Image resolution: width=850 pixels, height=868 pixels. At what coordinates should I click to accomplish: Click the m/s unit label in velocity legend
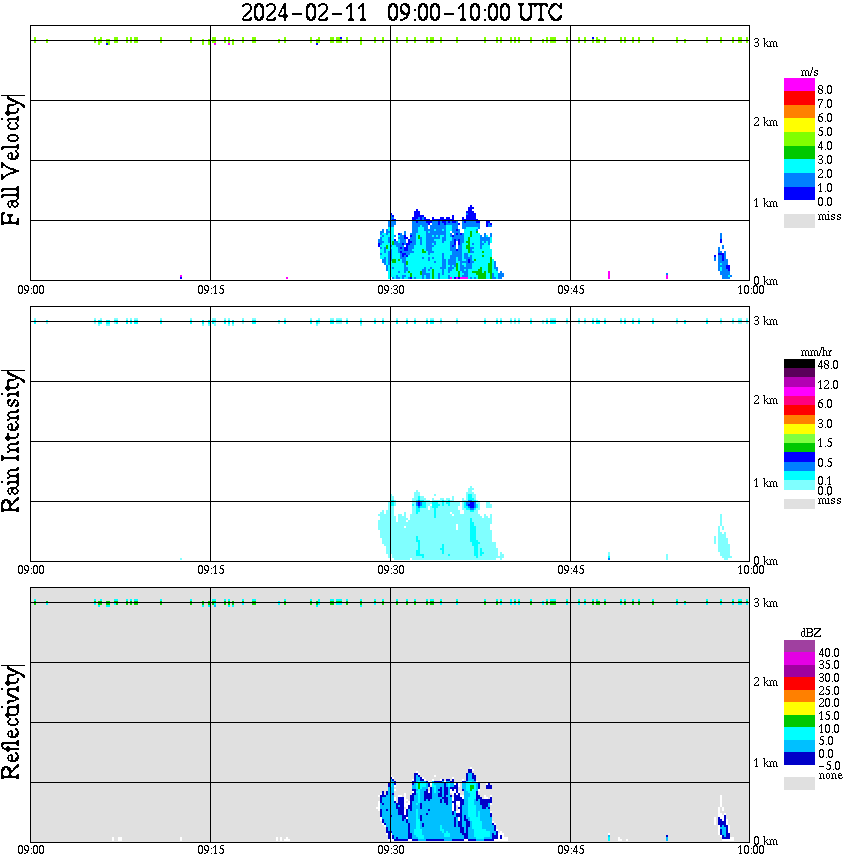click(x=809, y=73)
